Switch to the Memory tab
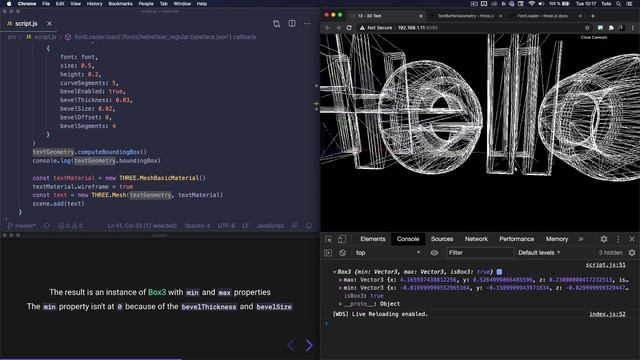640x360 pixels. (557, 239)
